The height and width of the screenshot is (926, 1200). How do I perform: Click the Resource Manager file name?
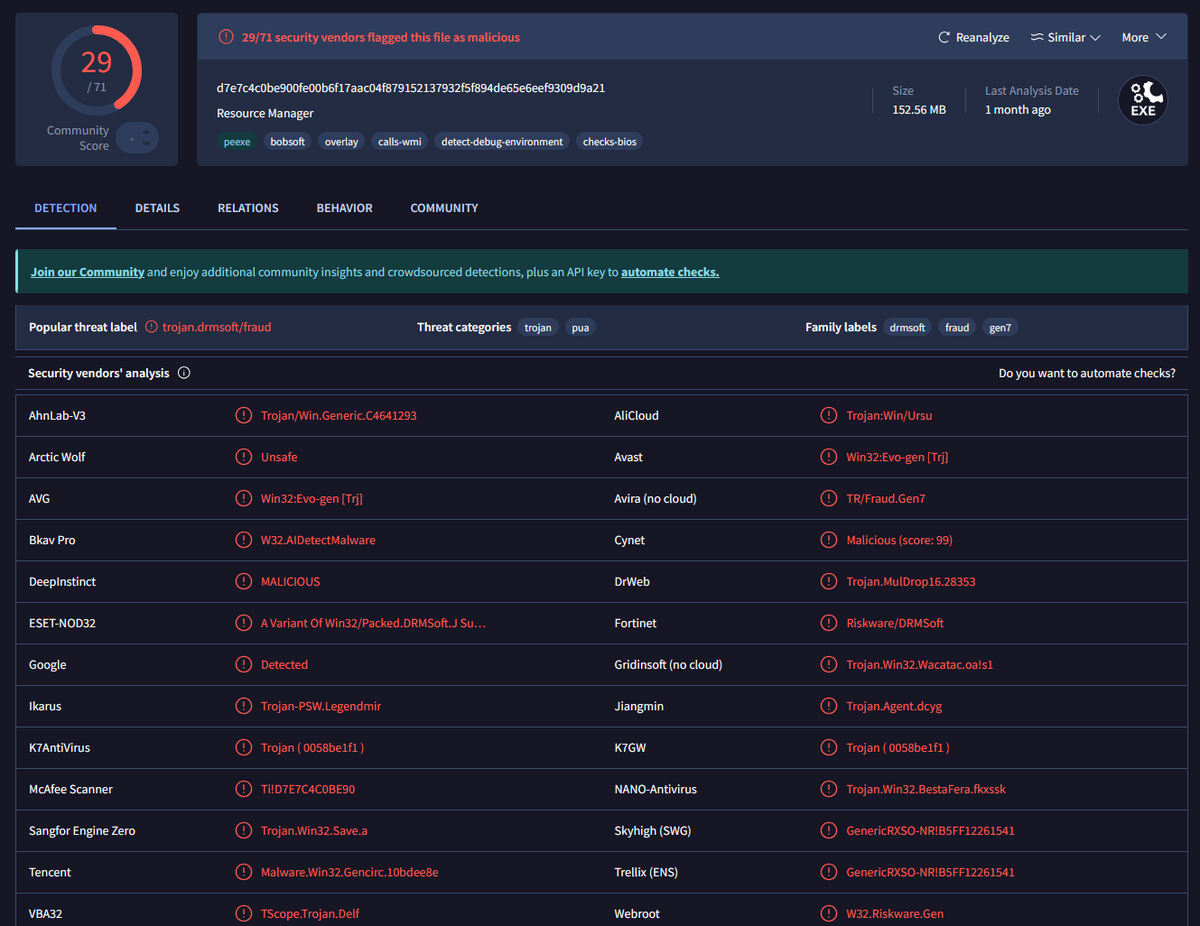(x=265, y=113)
